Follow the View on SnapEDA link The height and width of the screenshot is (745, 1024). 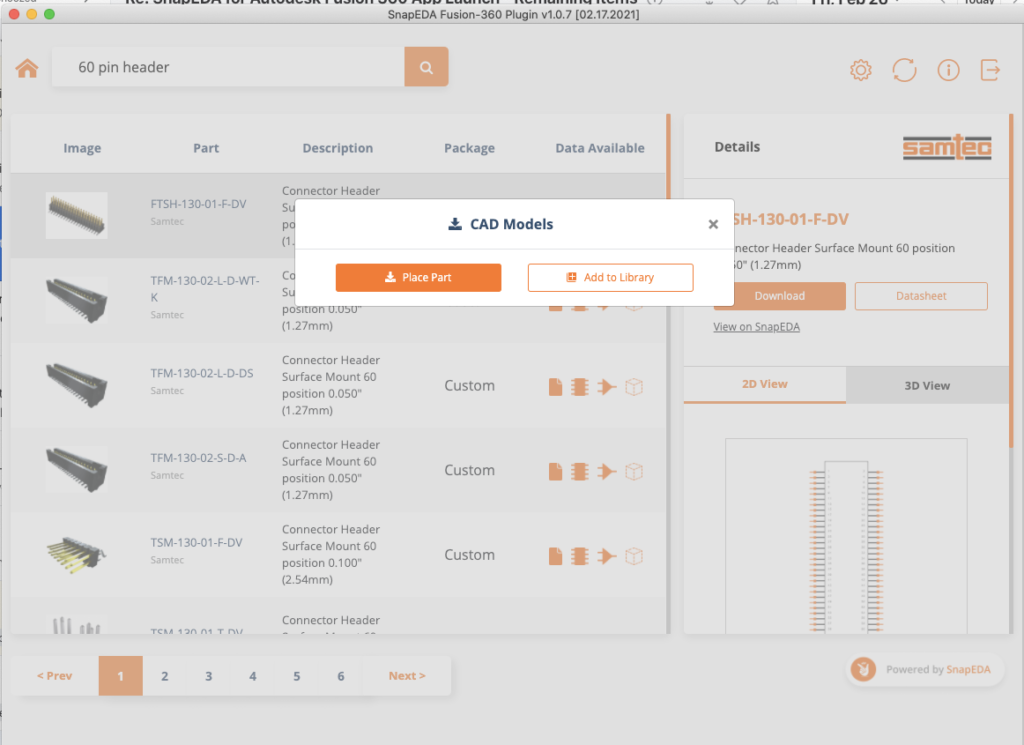coord(756,327)
